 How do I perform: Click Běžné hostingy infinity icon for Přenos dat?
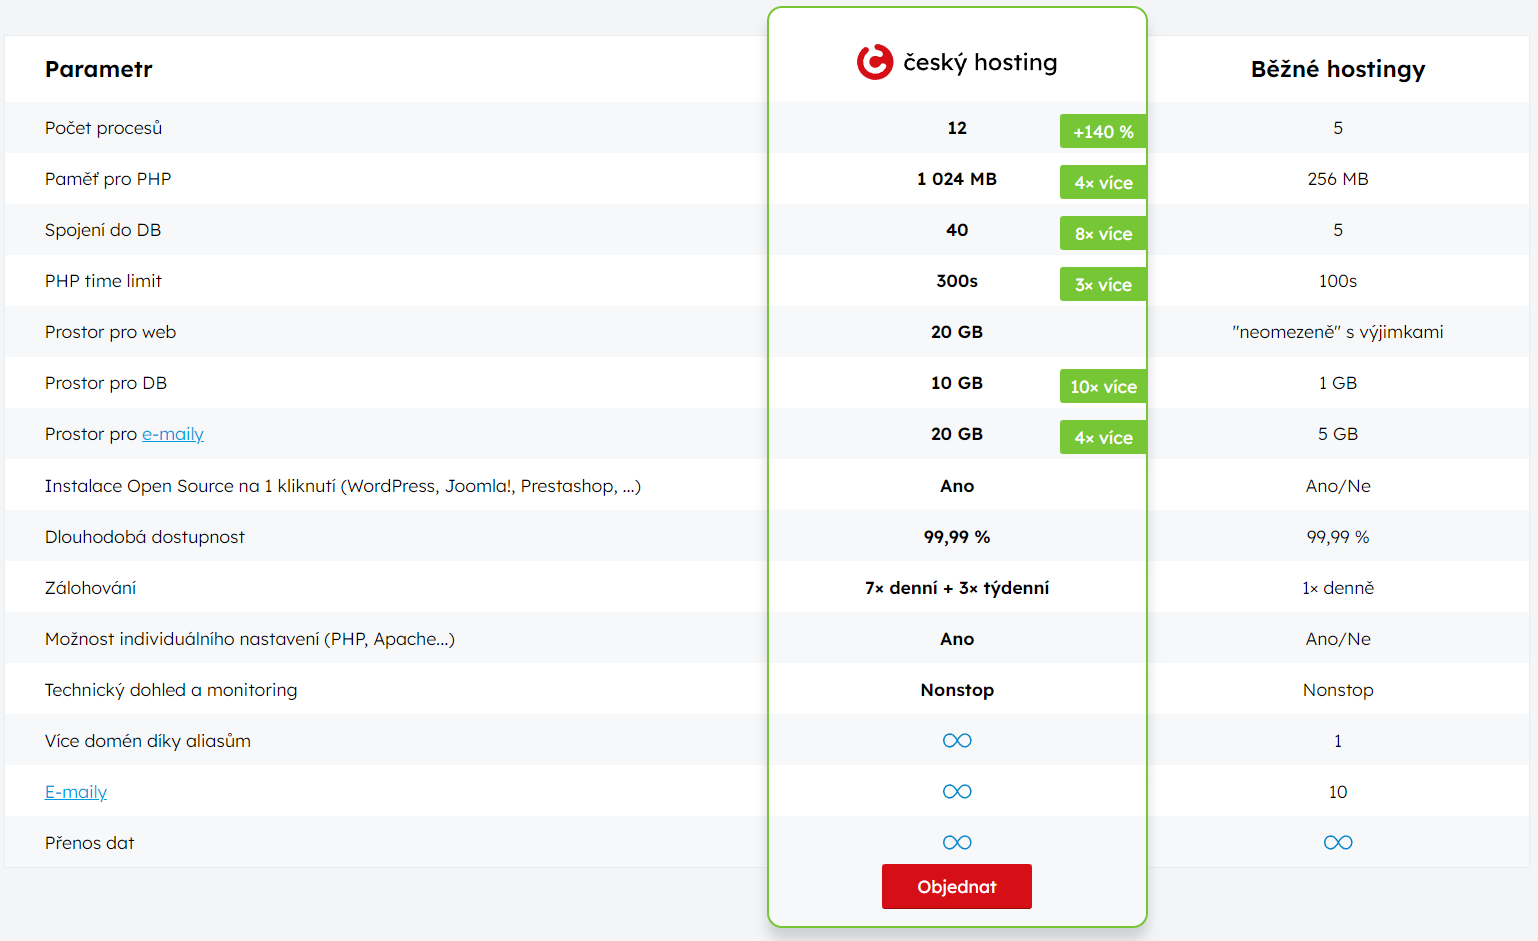click(1338, 843)
